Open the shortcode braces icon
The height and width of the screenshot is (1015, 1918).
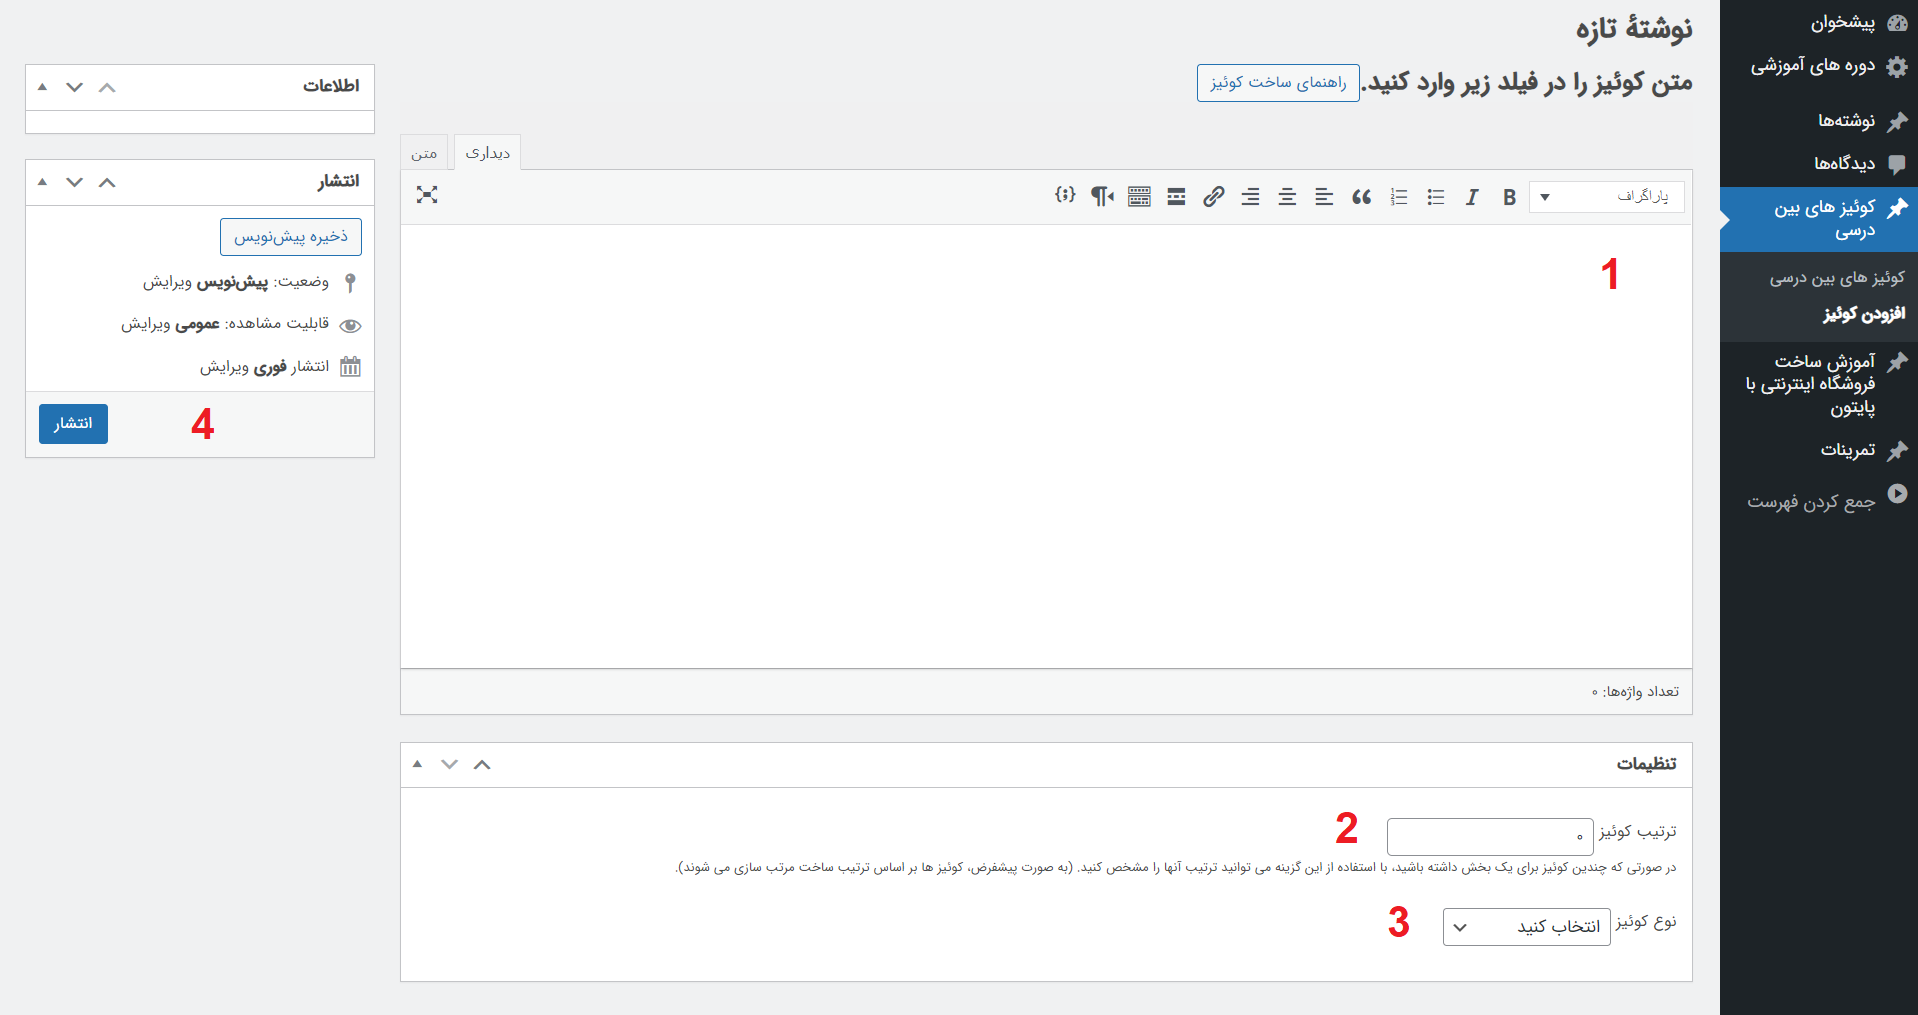coord(1065,195)
